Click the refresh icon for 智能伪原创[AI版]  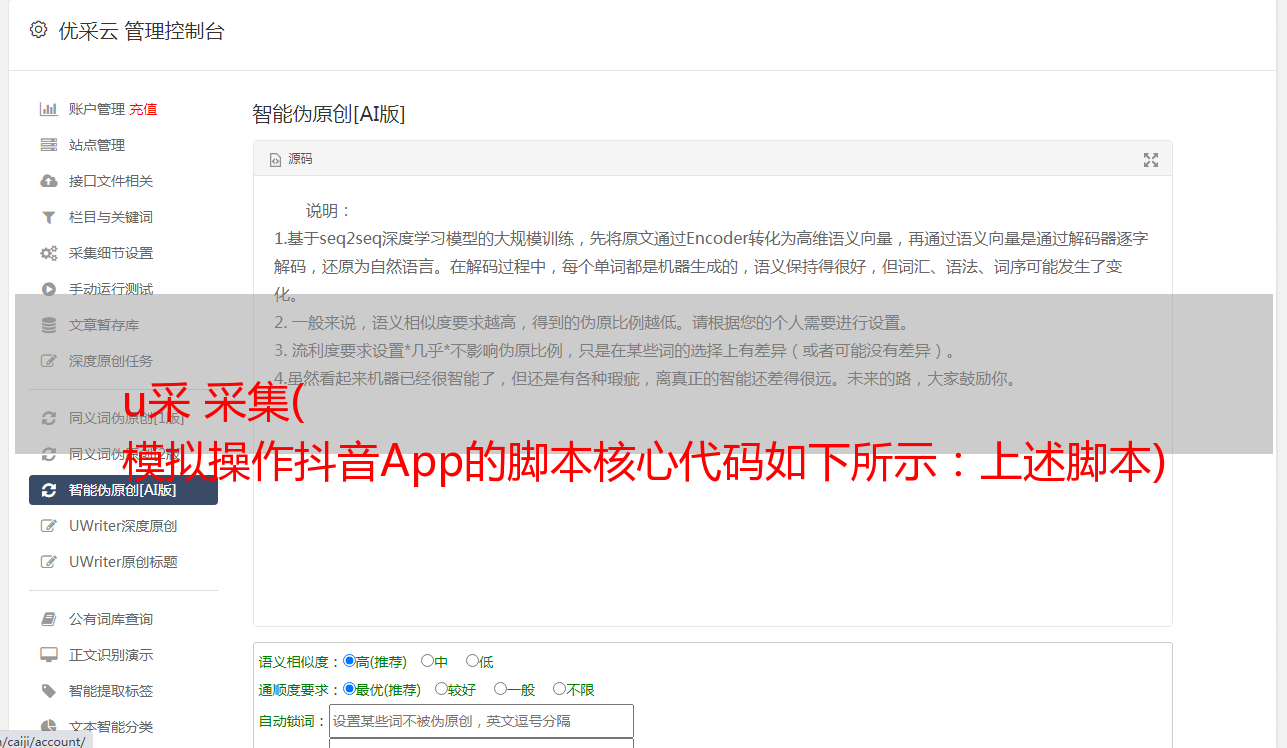pos(48,490)
